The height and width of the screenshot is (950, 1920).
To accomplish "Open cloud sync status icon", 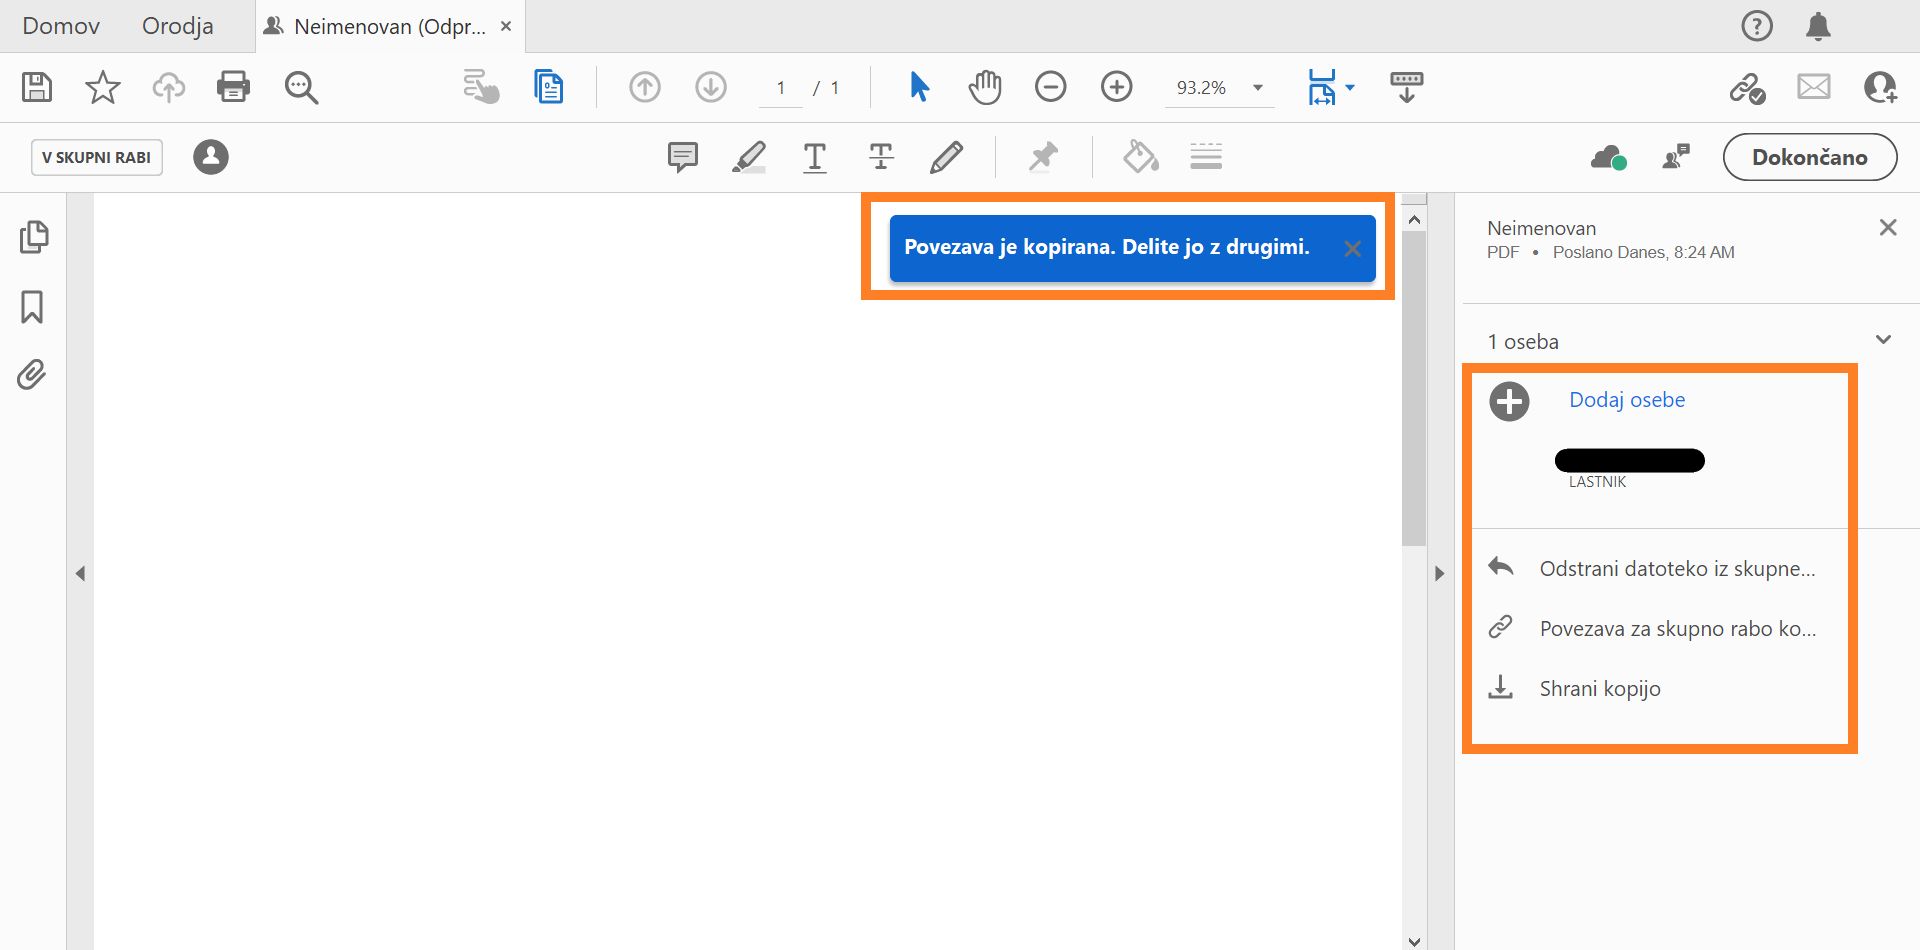I will [1608, 157].
